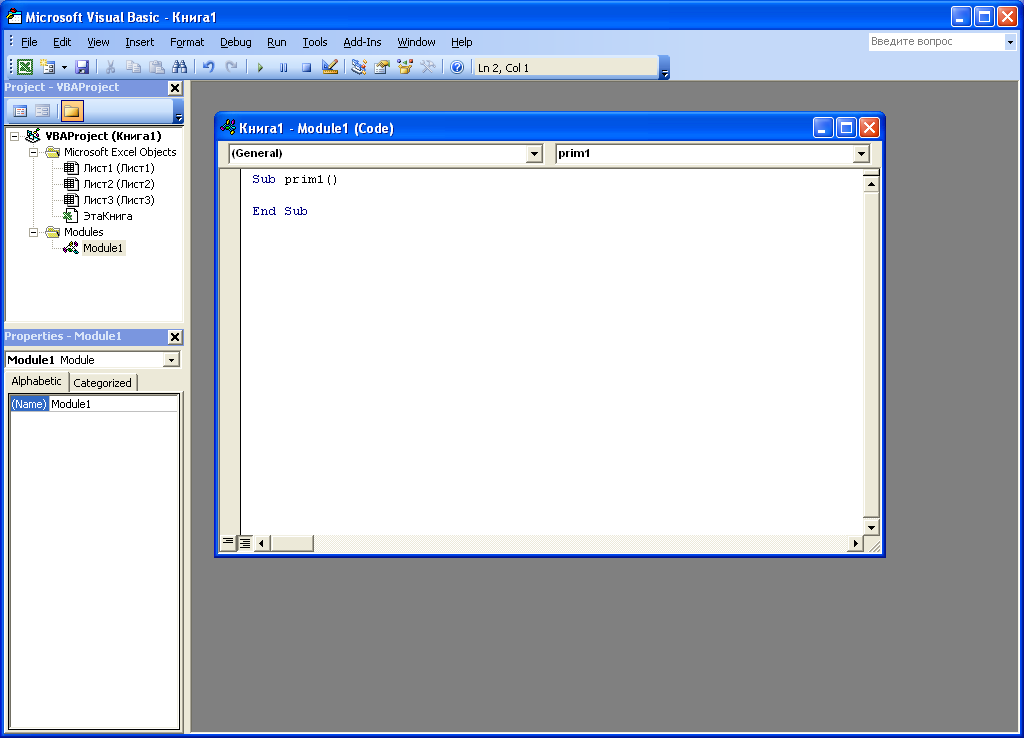The image size is (1024, 738).
Task: Open the Object Browser icon
Action: click(x=405, y=67)
